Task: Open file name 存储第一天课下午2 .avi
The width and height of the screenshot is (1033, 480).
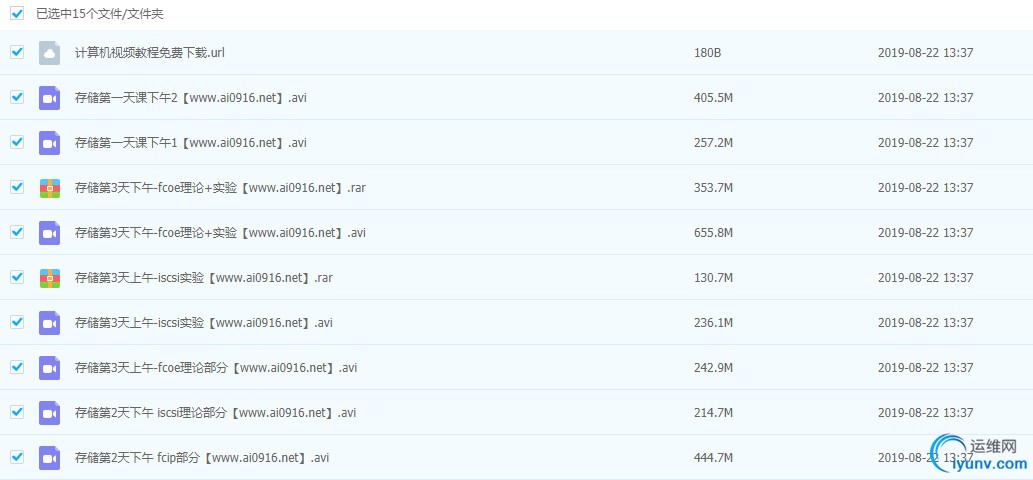Action: [x=190, y=97]
